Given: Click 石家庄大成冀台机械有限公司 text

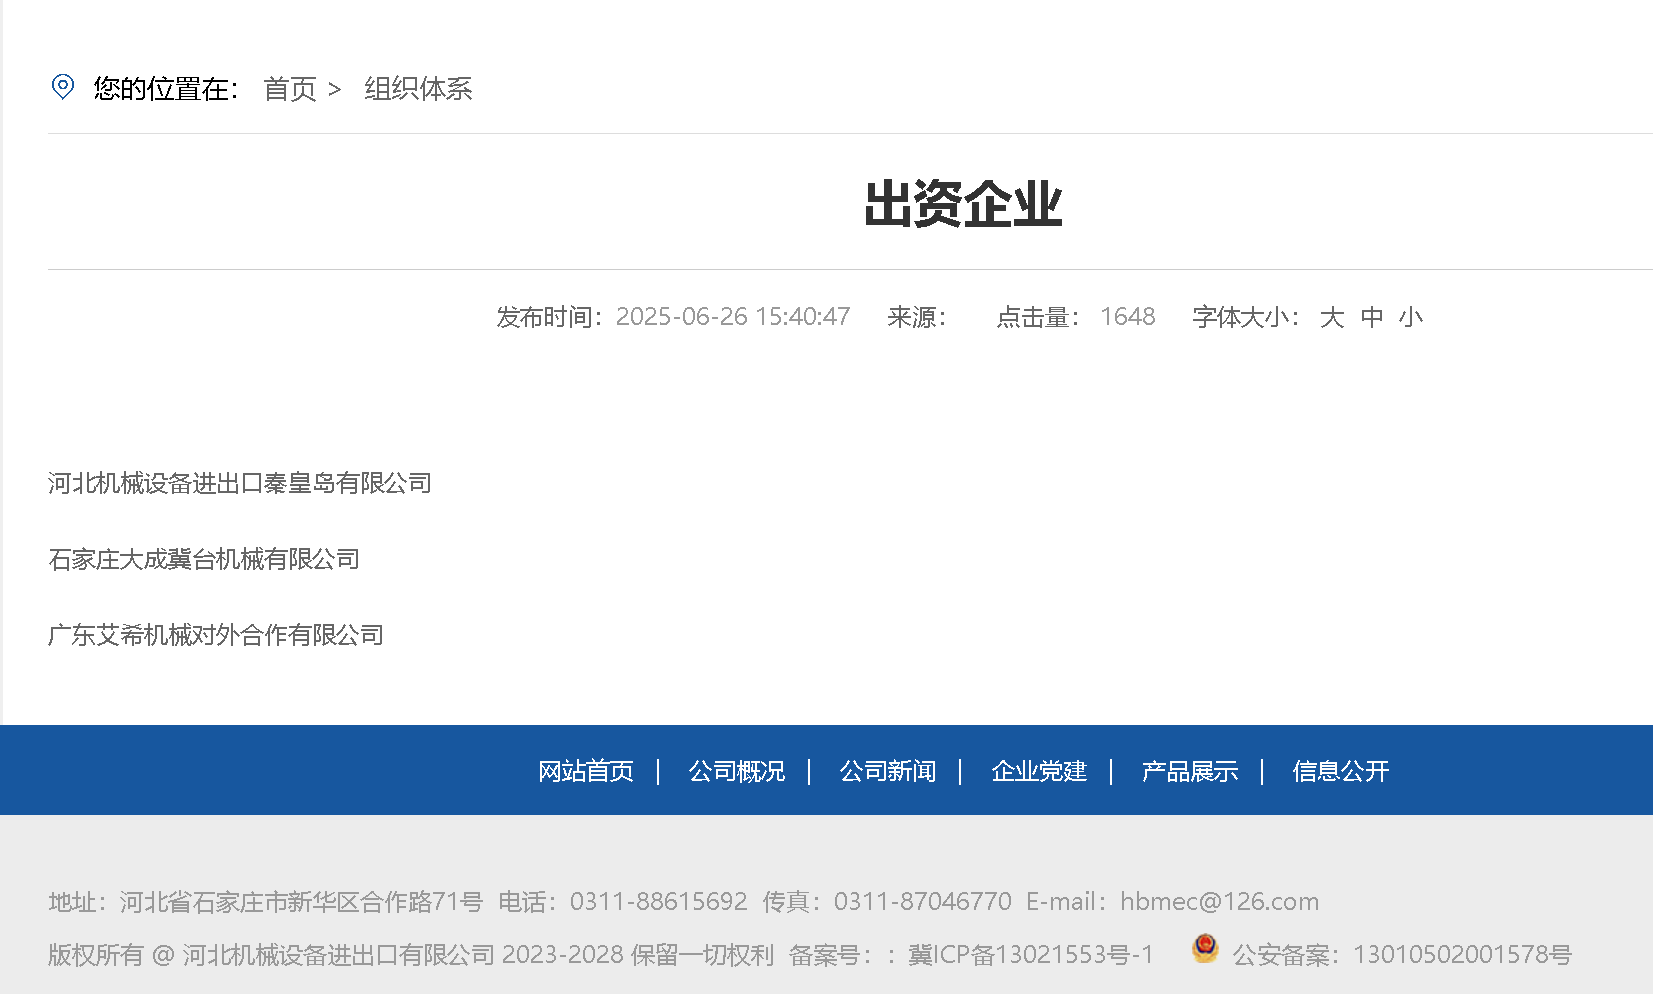Looking at the screenshot, I should 204,559.
